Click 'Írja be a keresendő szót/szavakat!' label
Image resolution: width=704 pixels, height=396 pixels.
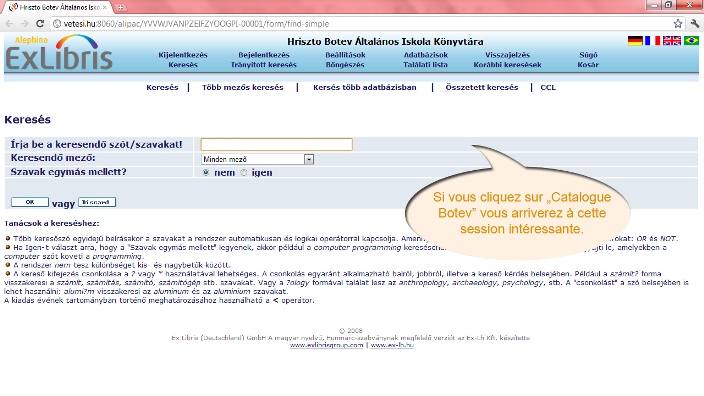97,144
